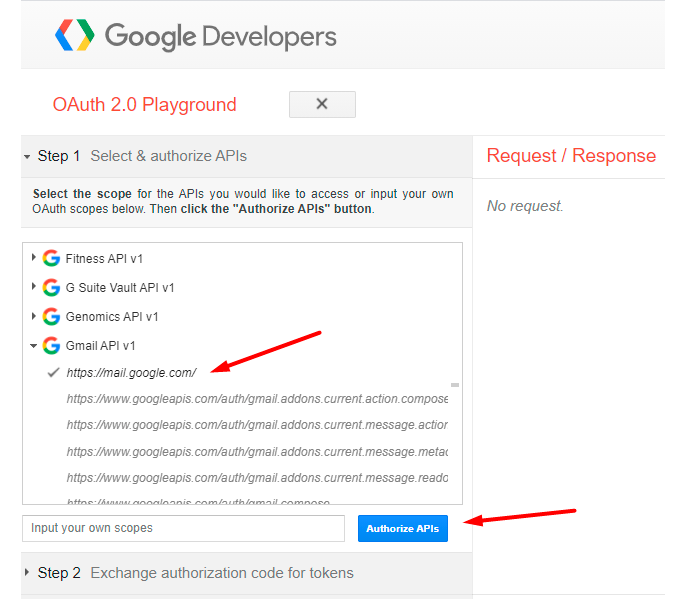Open the OAuth 2.0 Playground title link

(x=144, y=105)
